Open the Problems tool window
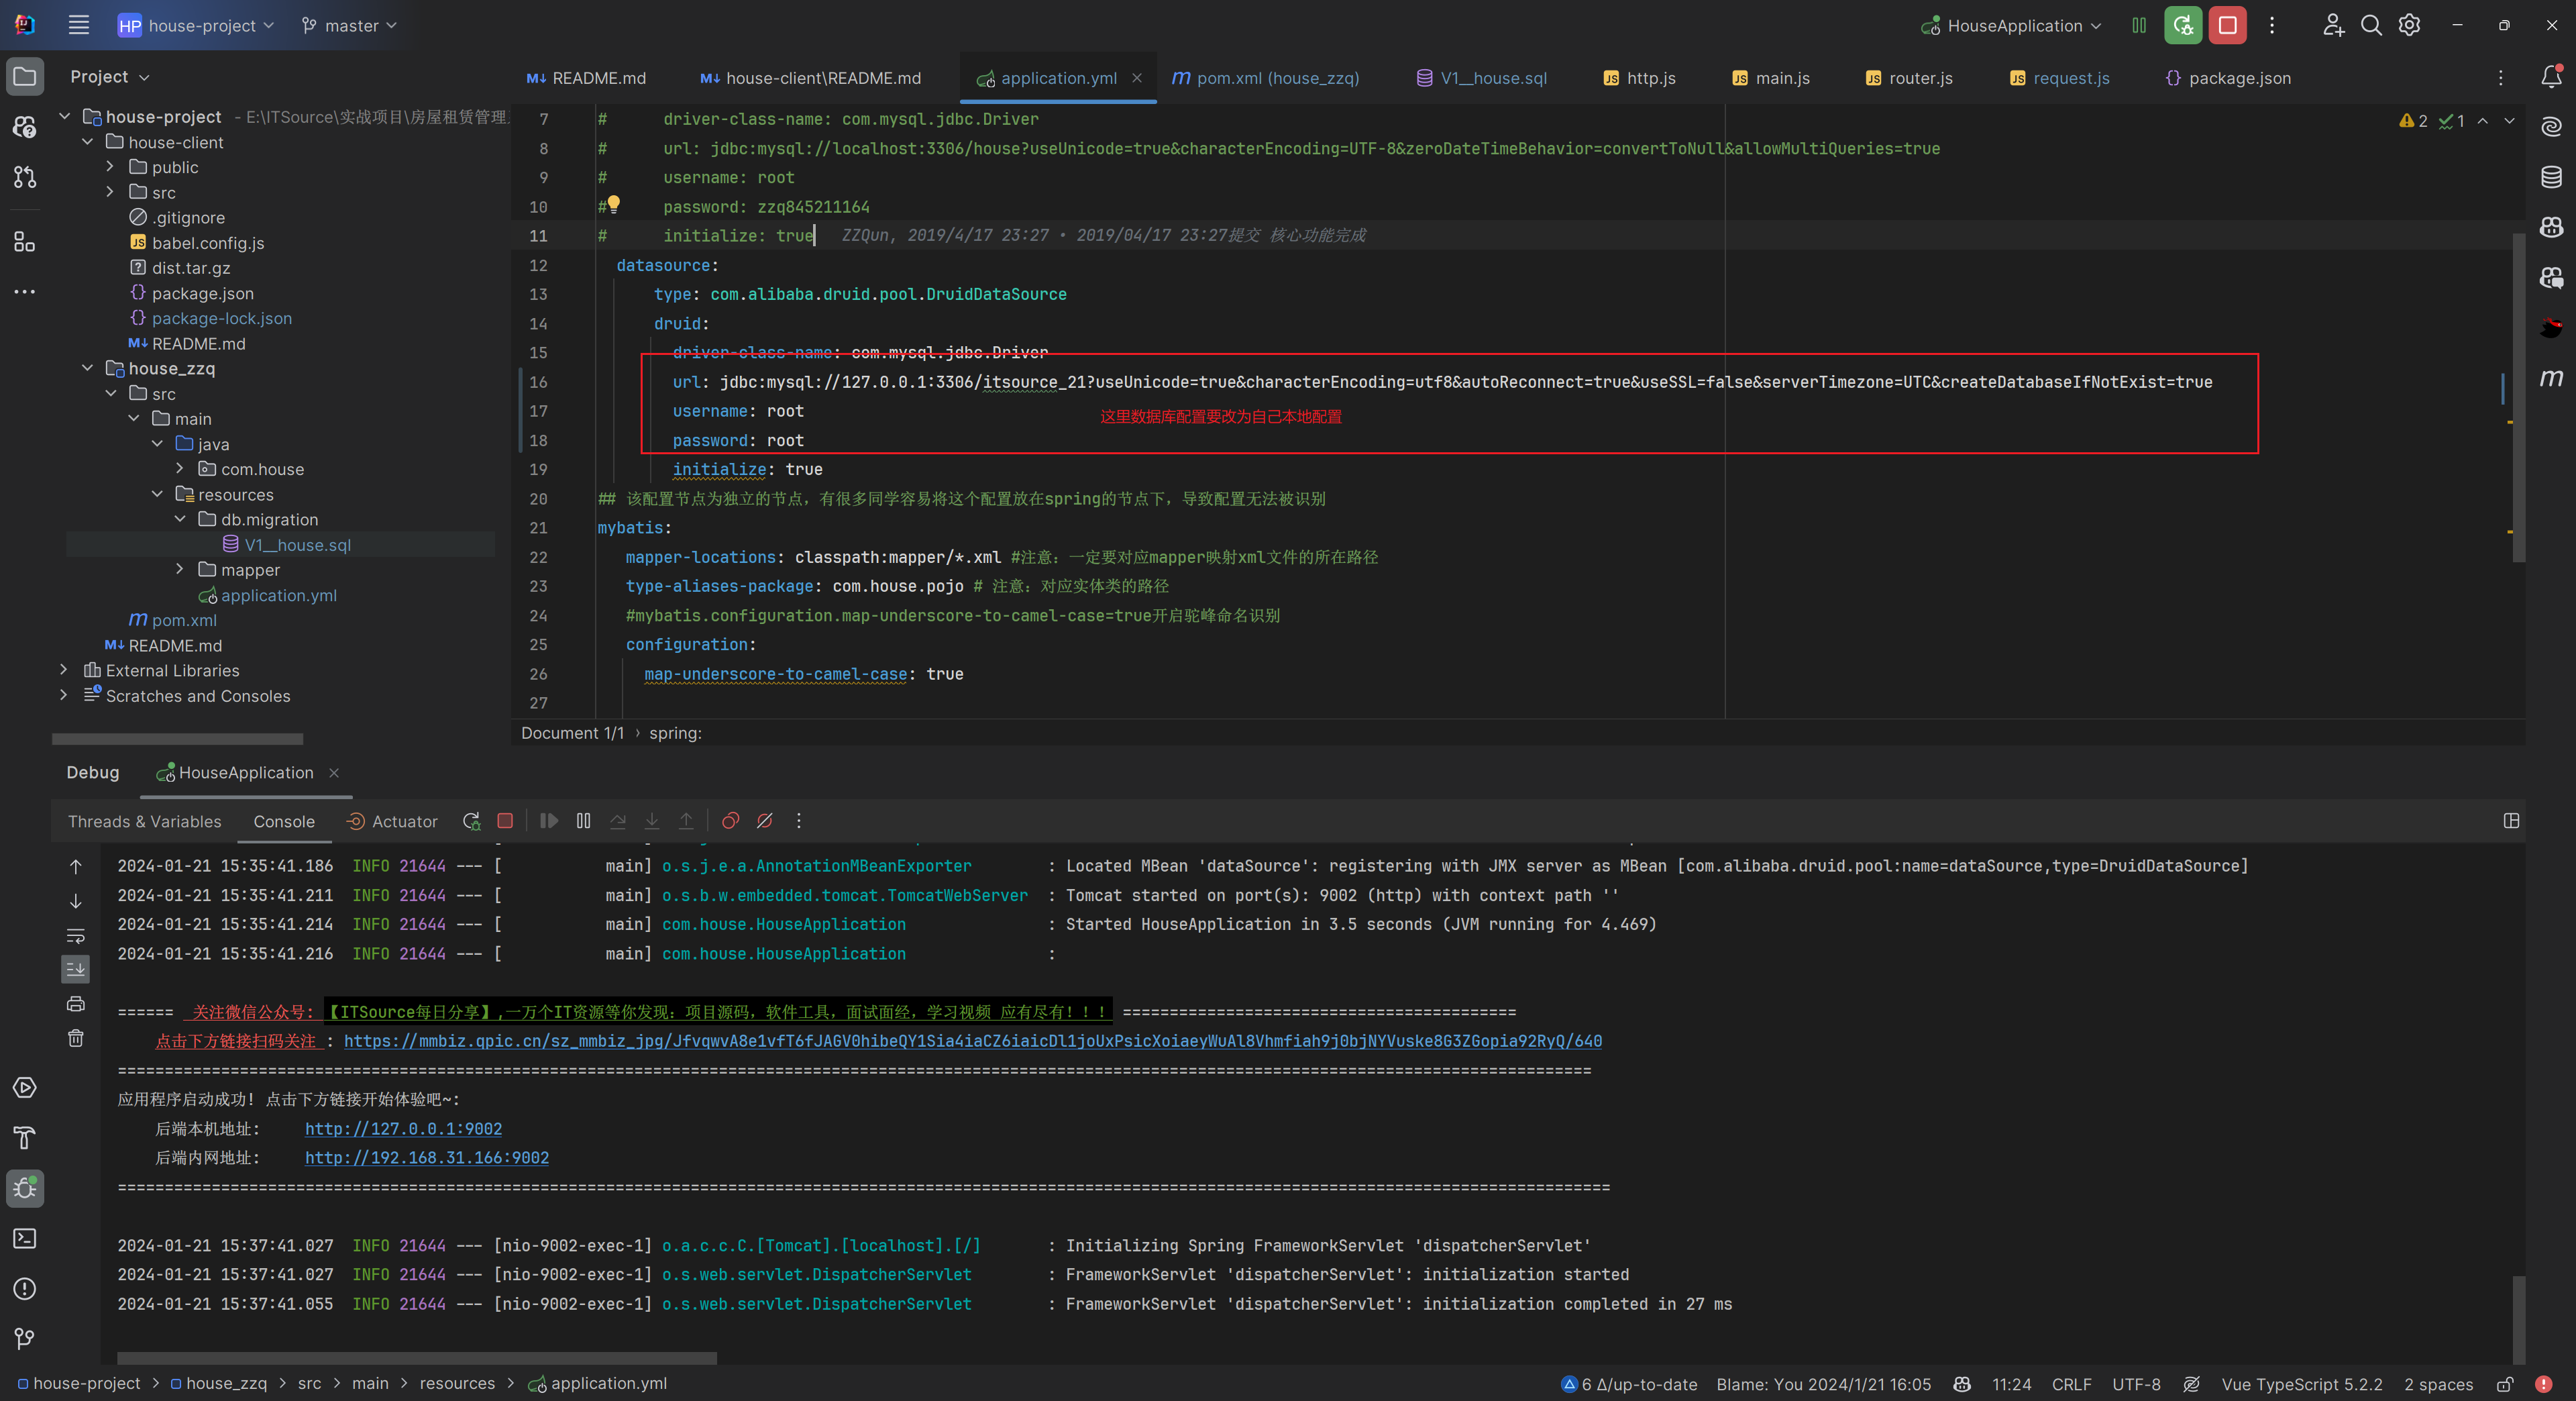The width and height of the screenshot is (2576, 1401). [25, 1288]
